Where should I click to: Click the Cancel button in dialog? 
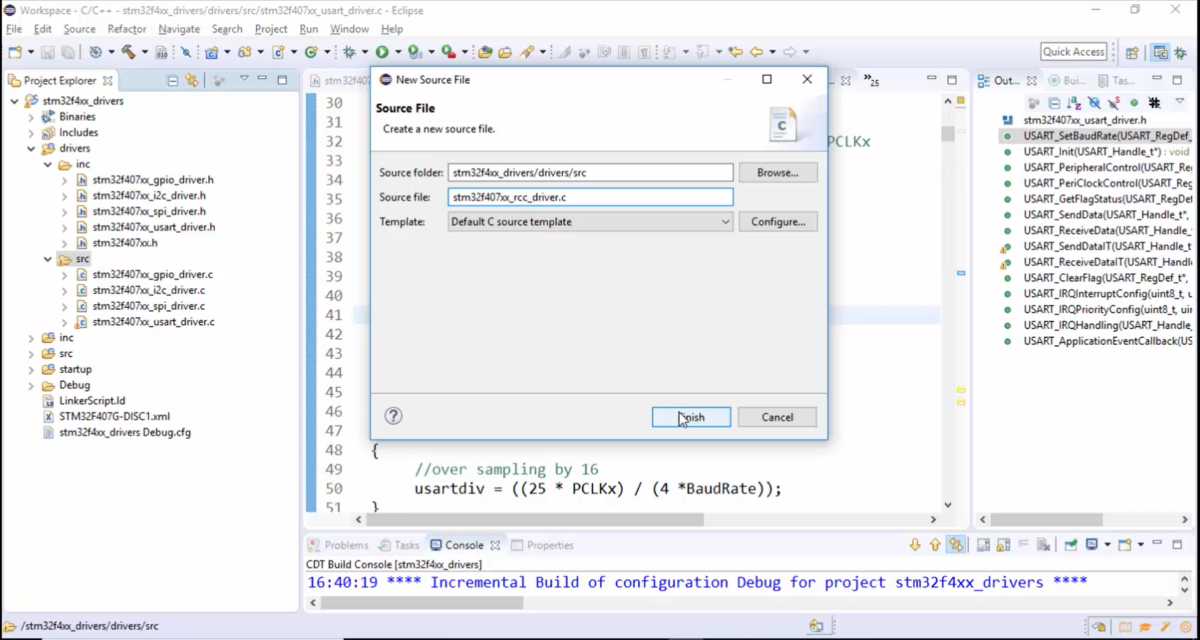[x=777, y=417]
